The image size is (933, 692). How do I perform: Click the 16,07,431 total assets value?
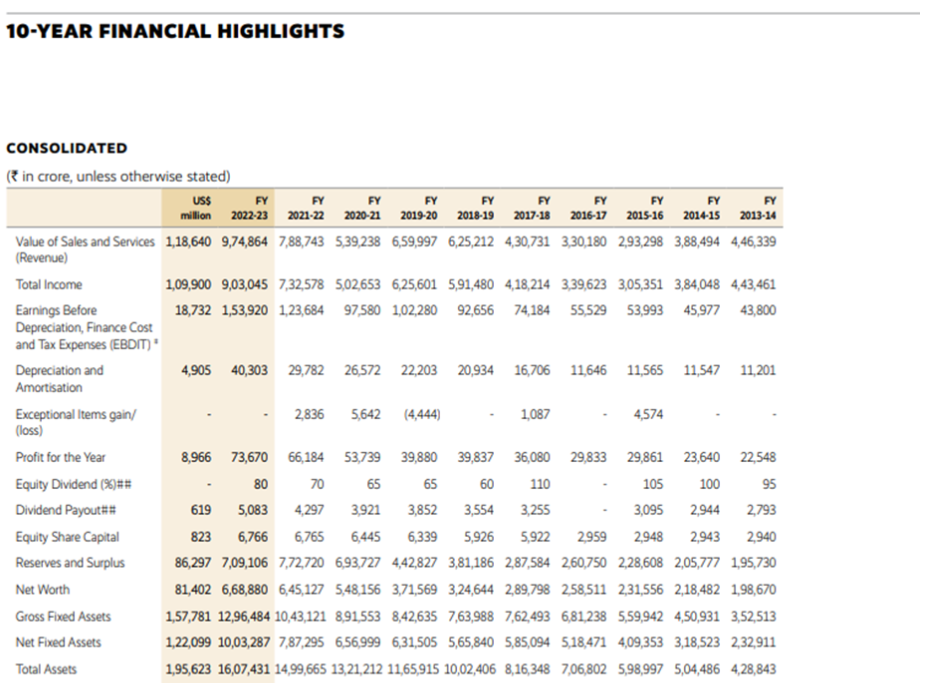pos(244,669)
